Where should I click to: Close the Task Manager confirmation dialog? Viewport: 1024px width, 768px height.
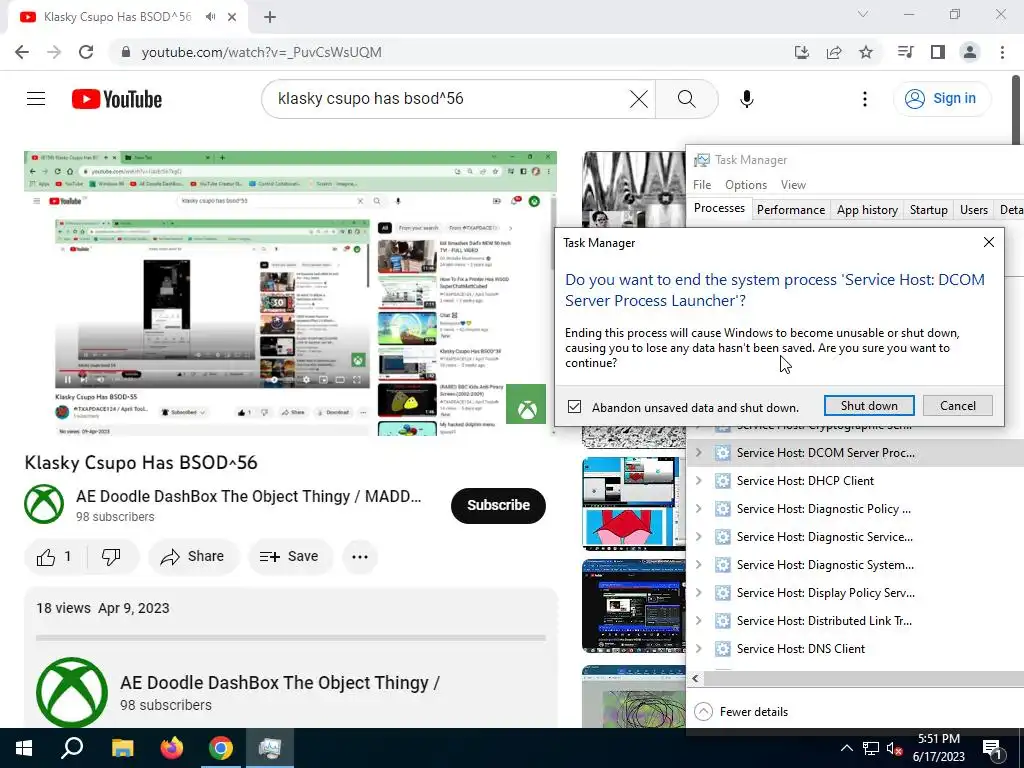pos(989,242)
